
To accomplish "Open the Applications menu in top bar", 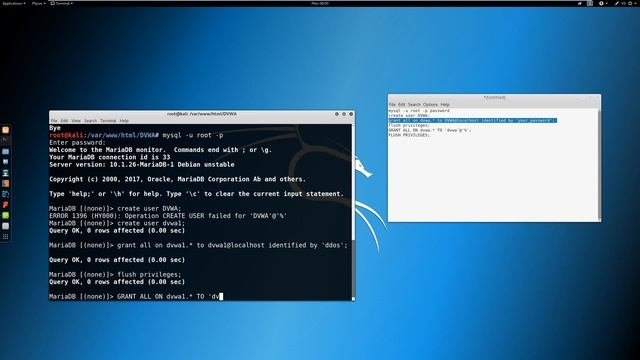I will [13, 3].
